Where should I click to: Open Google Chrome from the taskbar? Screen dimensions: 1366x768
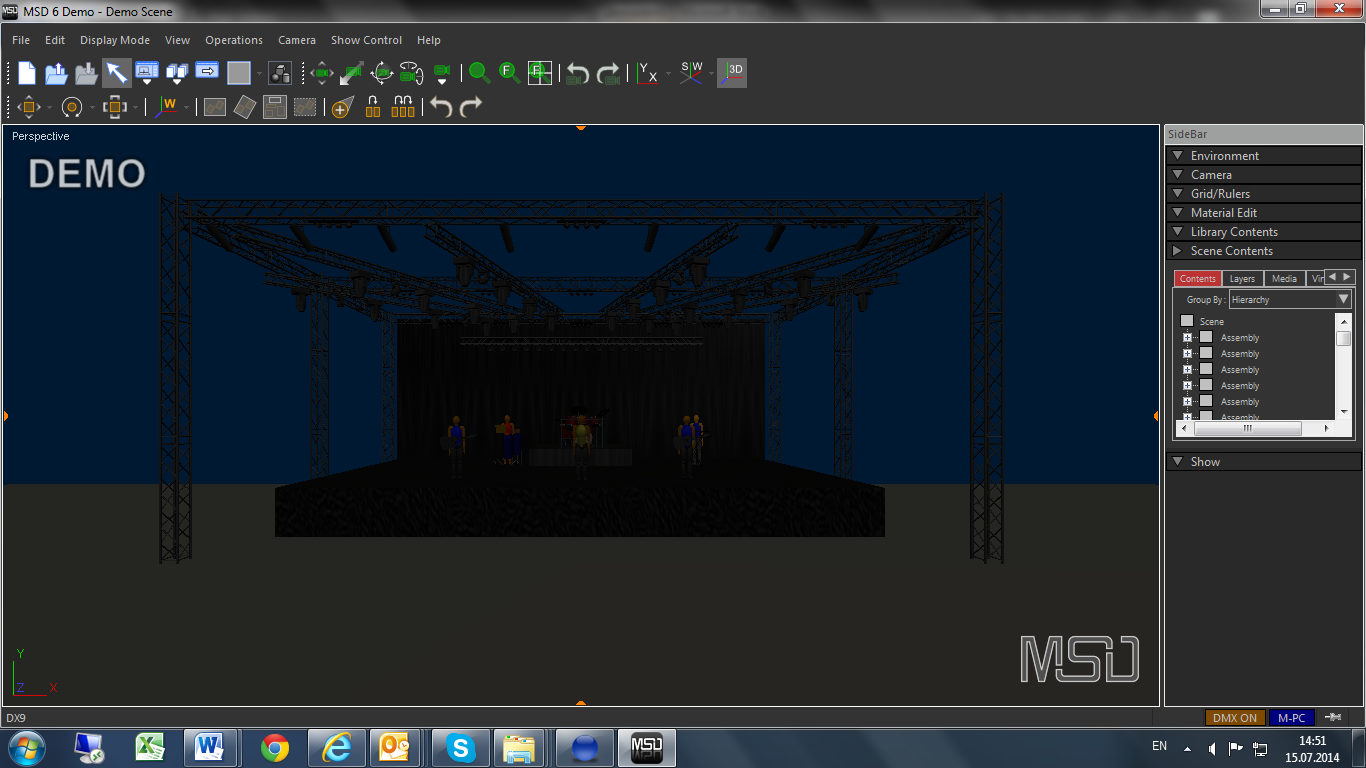pos(275,748)
